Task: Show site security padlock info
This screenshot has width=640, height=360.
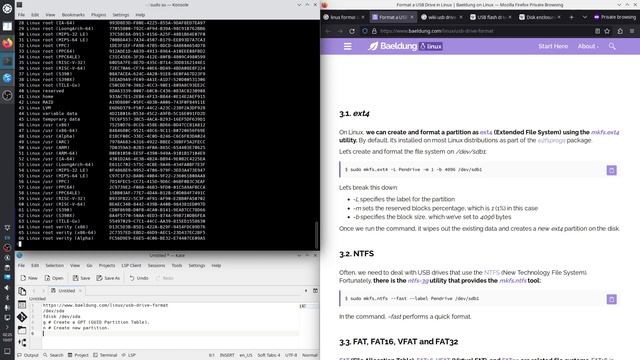Action: [x=374, y=31]
